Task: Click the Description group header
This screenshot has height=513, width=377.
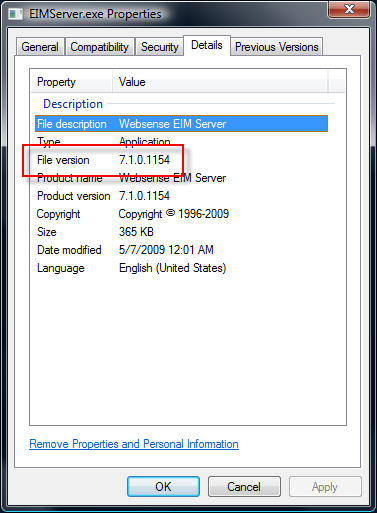Action: pos(73,104)
